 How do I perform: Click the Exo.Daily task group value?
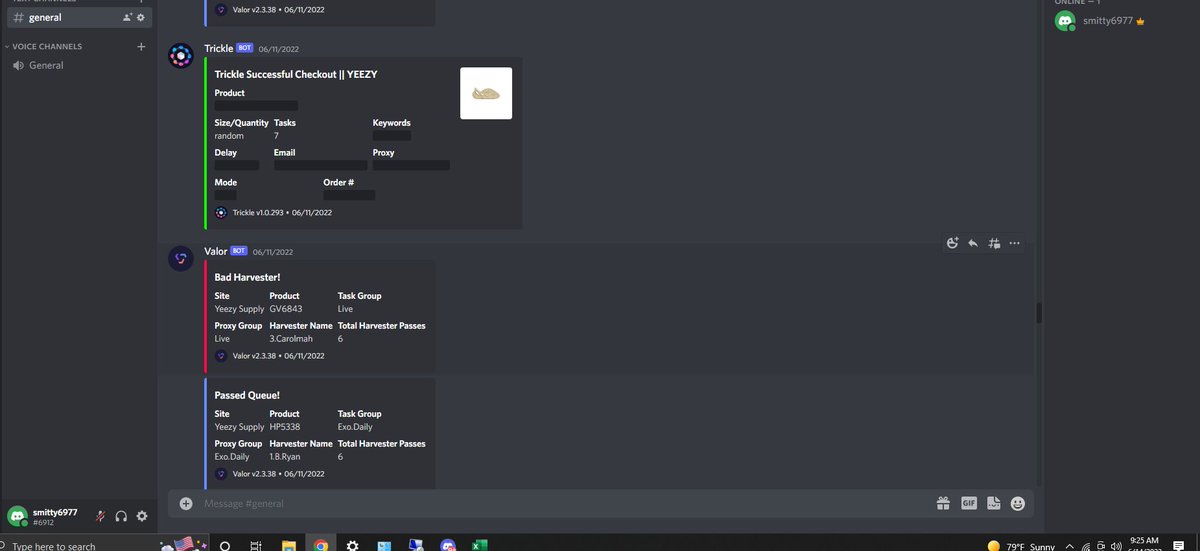pos(355,427)
